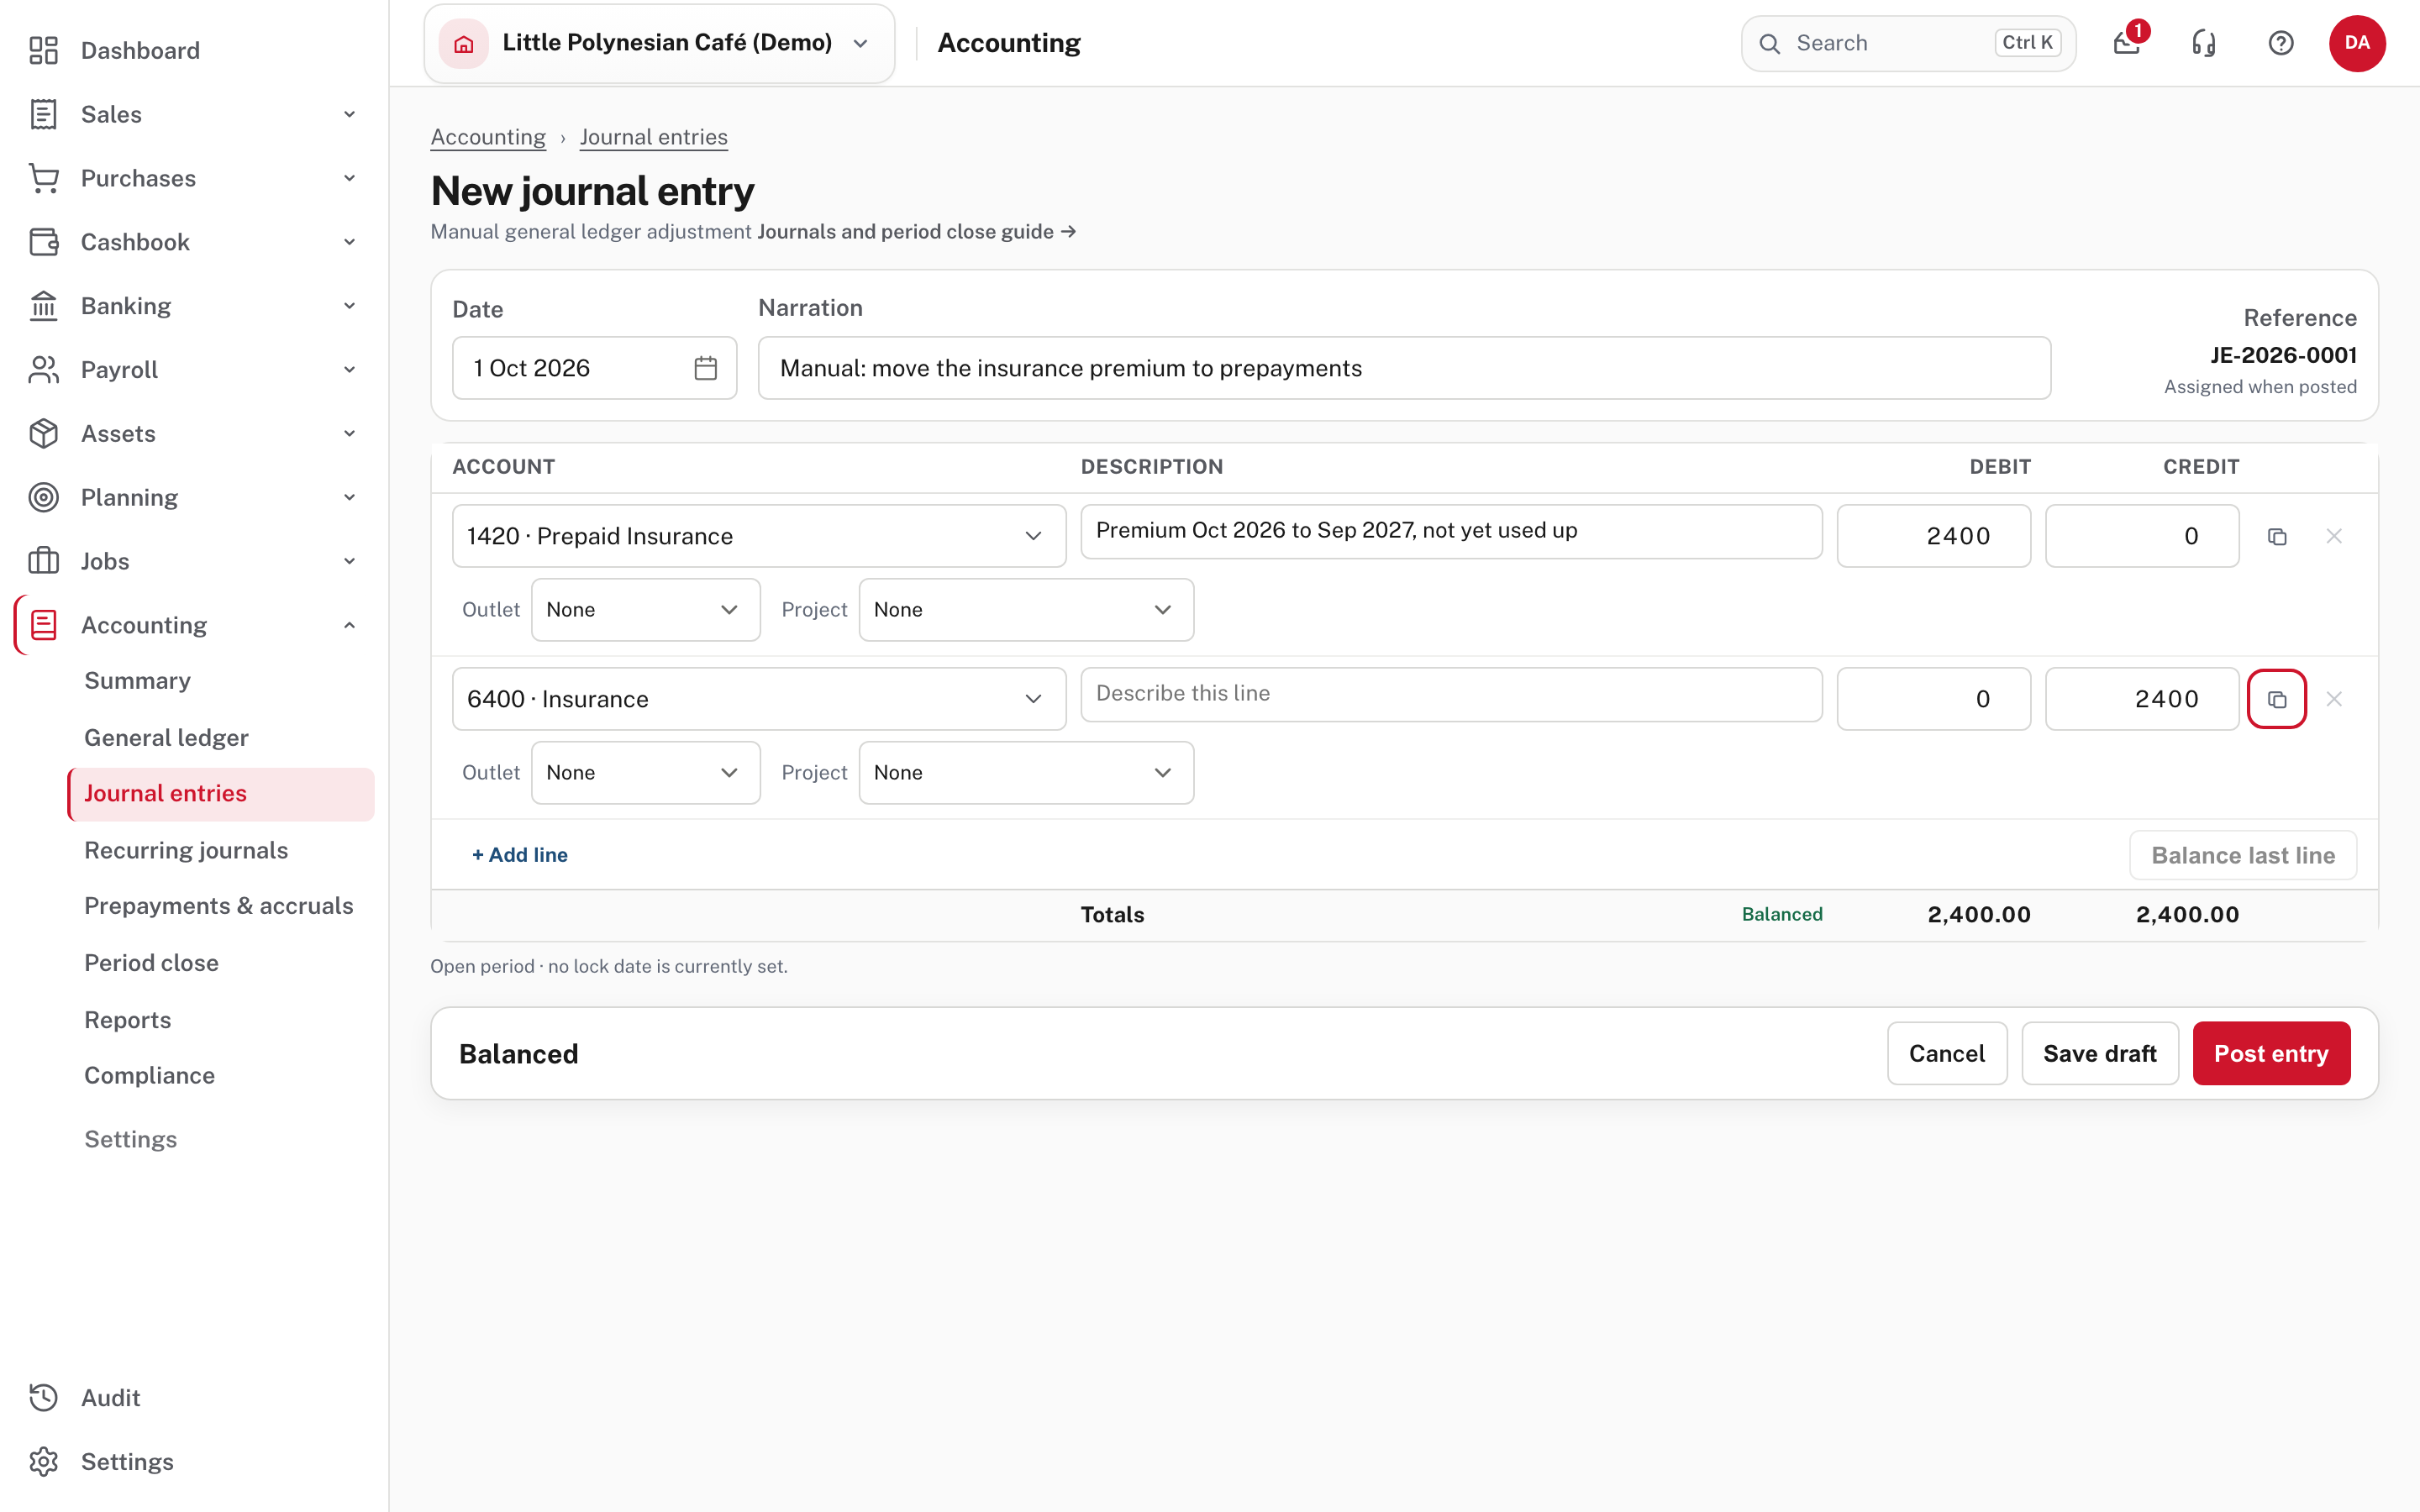Viewport: 2420px width, 1512px height.
Task: Click the 'Describe this line' description field
Action: pos(1451,694)
